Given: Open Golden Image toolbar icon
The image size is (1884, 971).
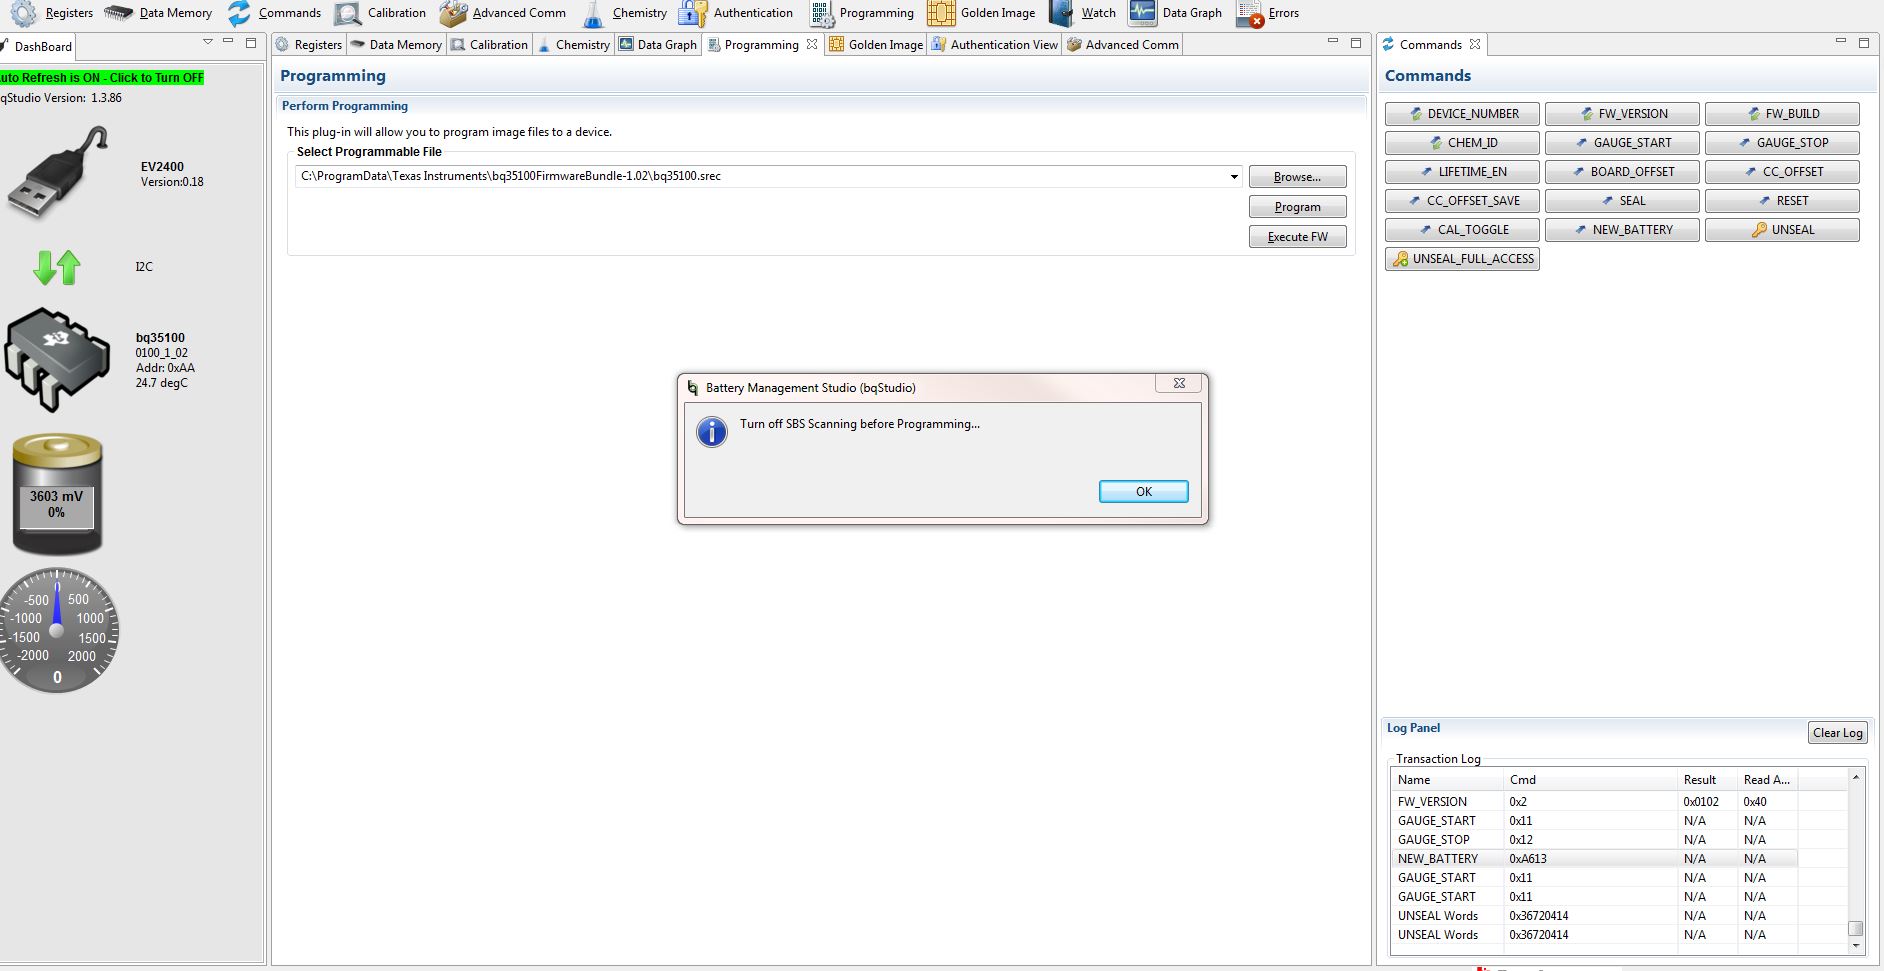Looking at the screenshot, I should 941,13.
